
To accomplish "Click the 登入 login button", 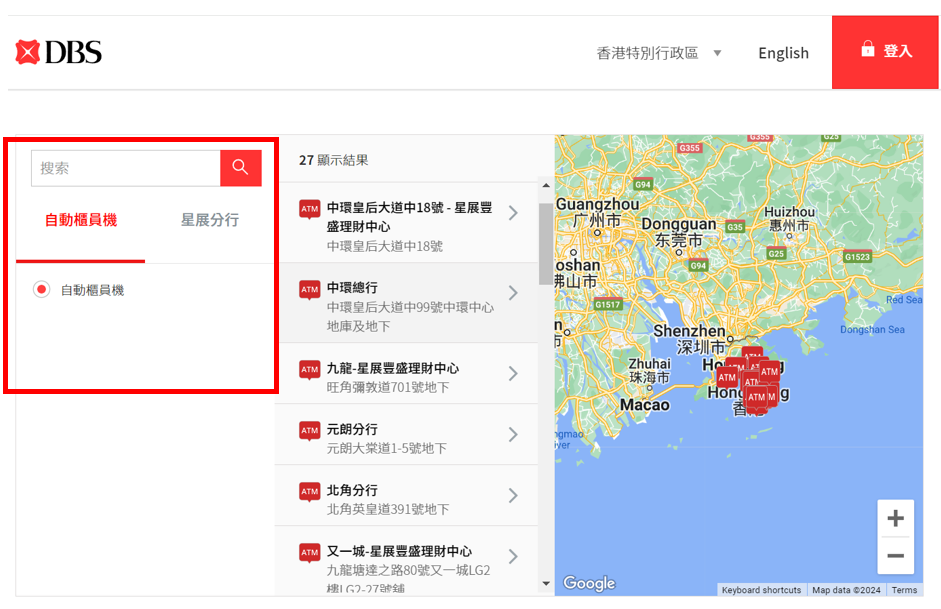I will pyautogui.click(x=884, y=52).
